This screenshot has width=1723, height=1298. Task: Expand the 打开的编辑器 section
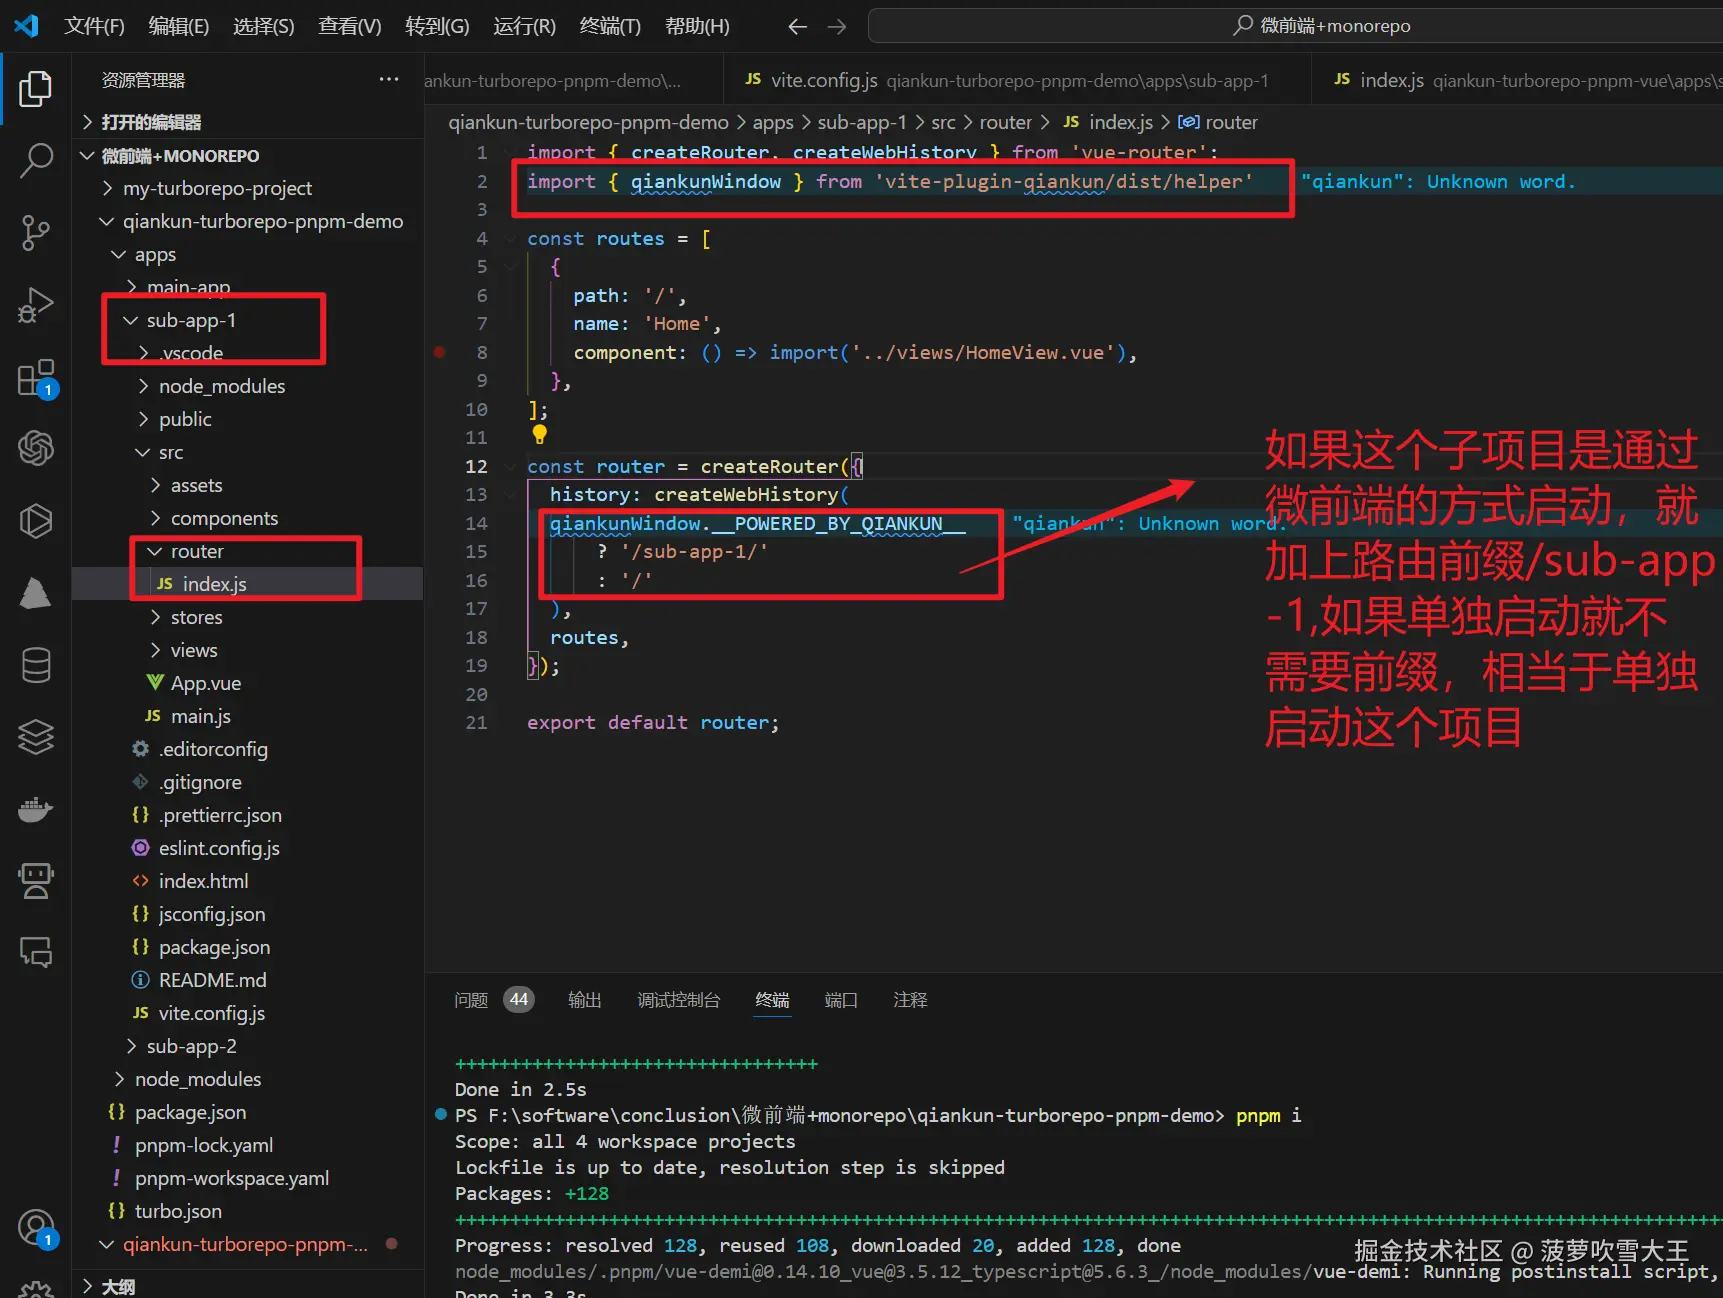247,122
